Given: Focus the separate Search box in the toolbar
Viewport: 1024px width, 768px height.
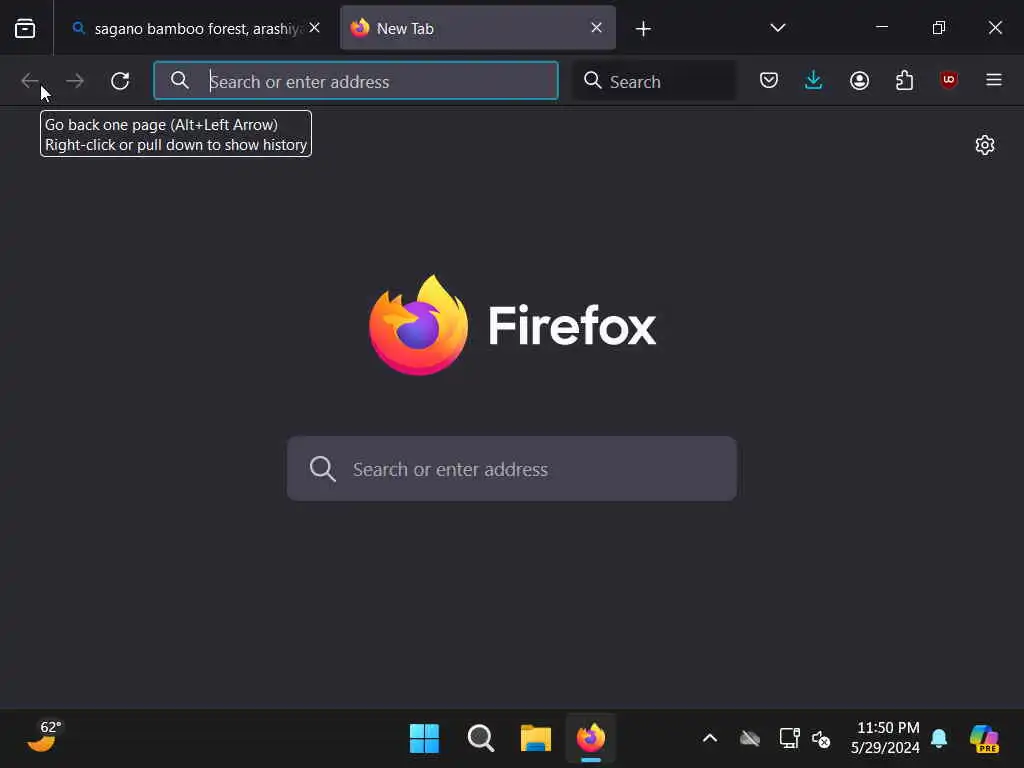Looking at the screenshot, I should coord(654,81).
